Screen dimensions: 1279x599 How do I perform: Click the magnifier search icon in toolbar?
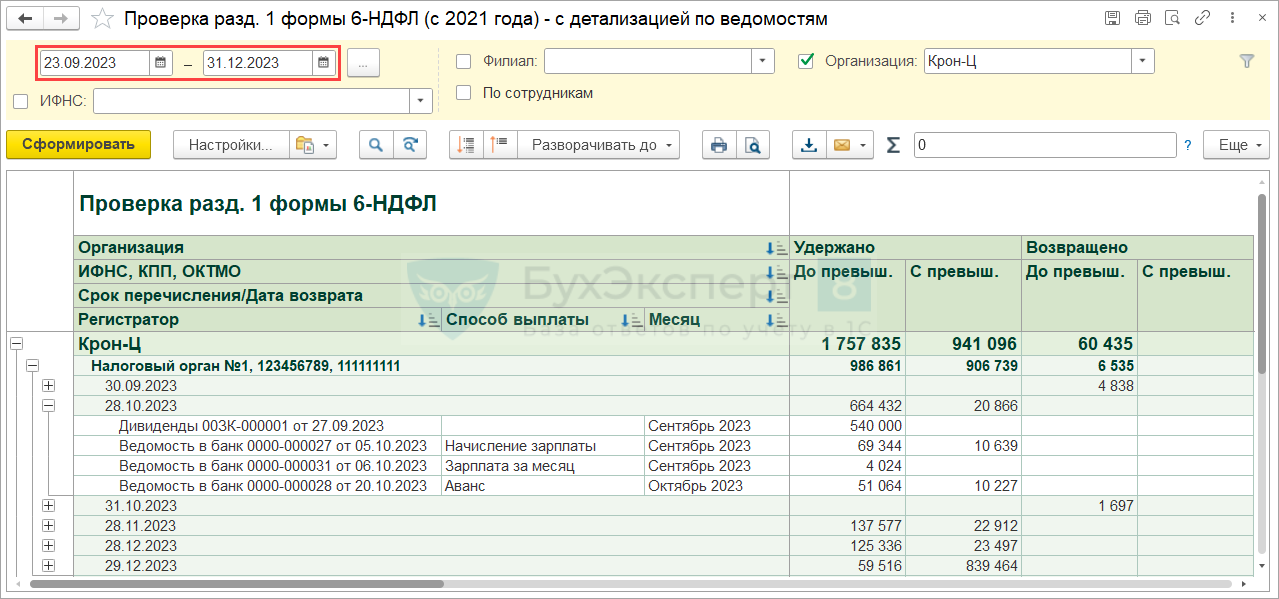376,145
